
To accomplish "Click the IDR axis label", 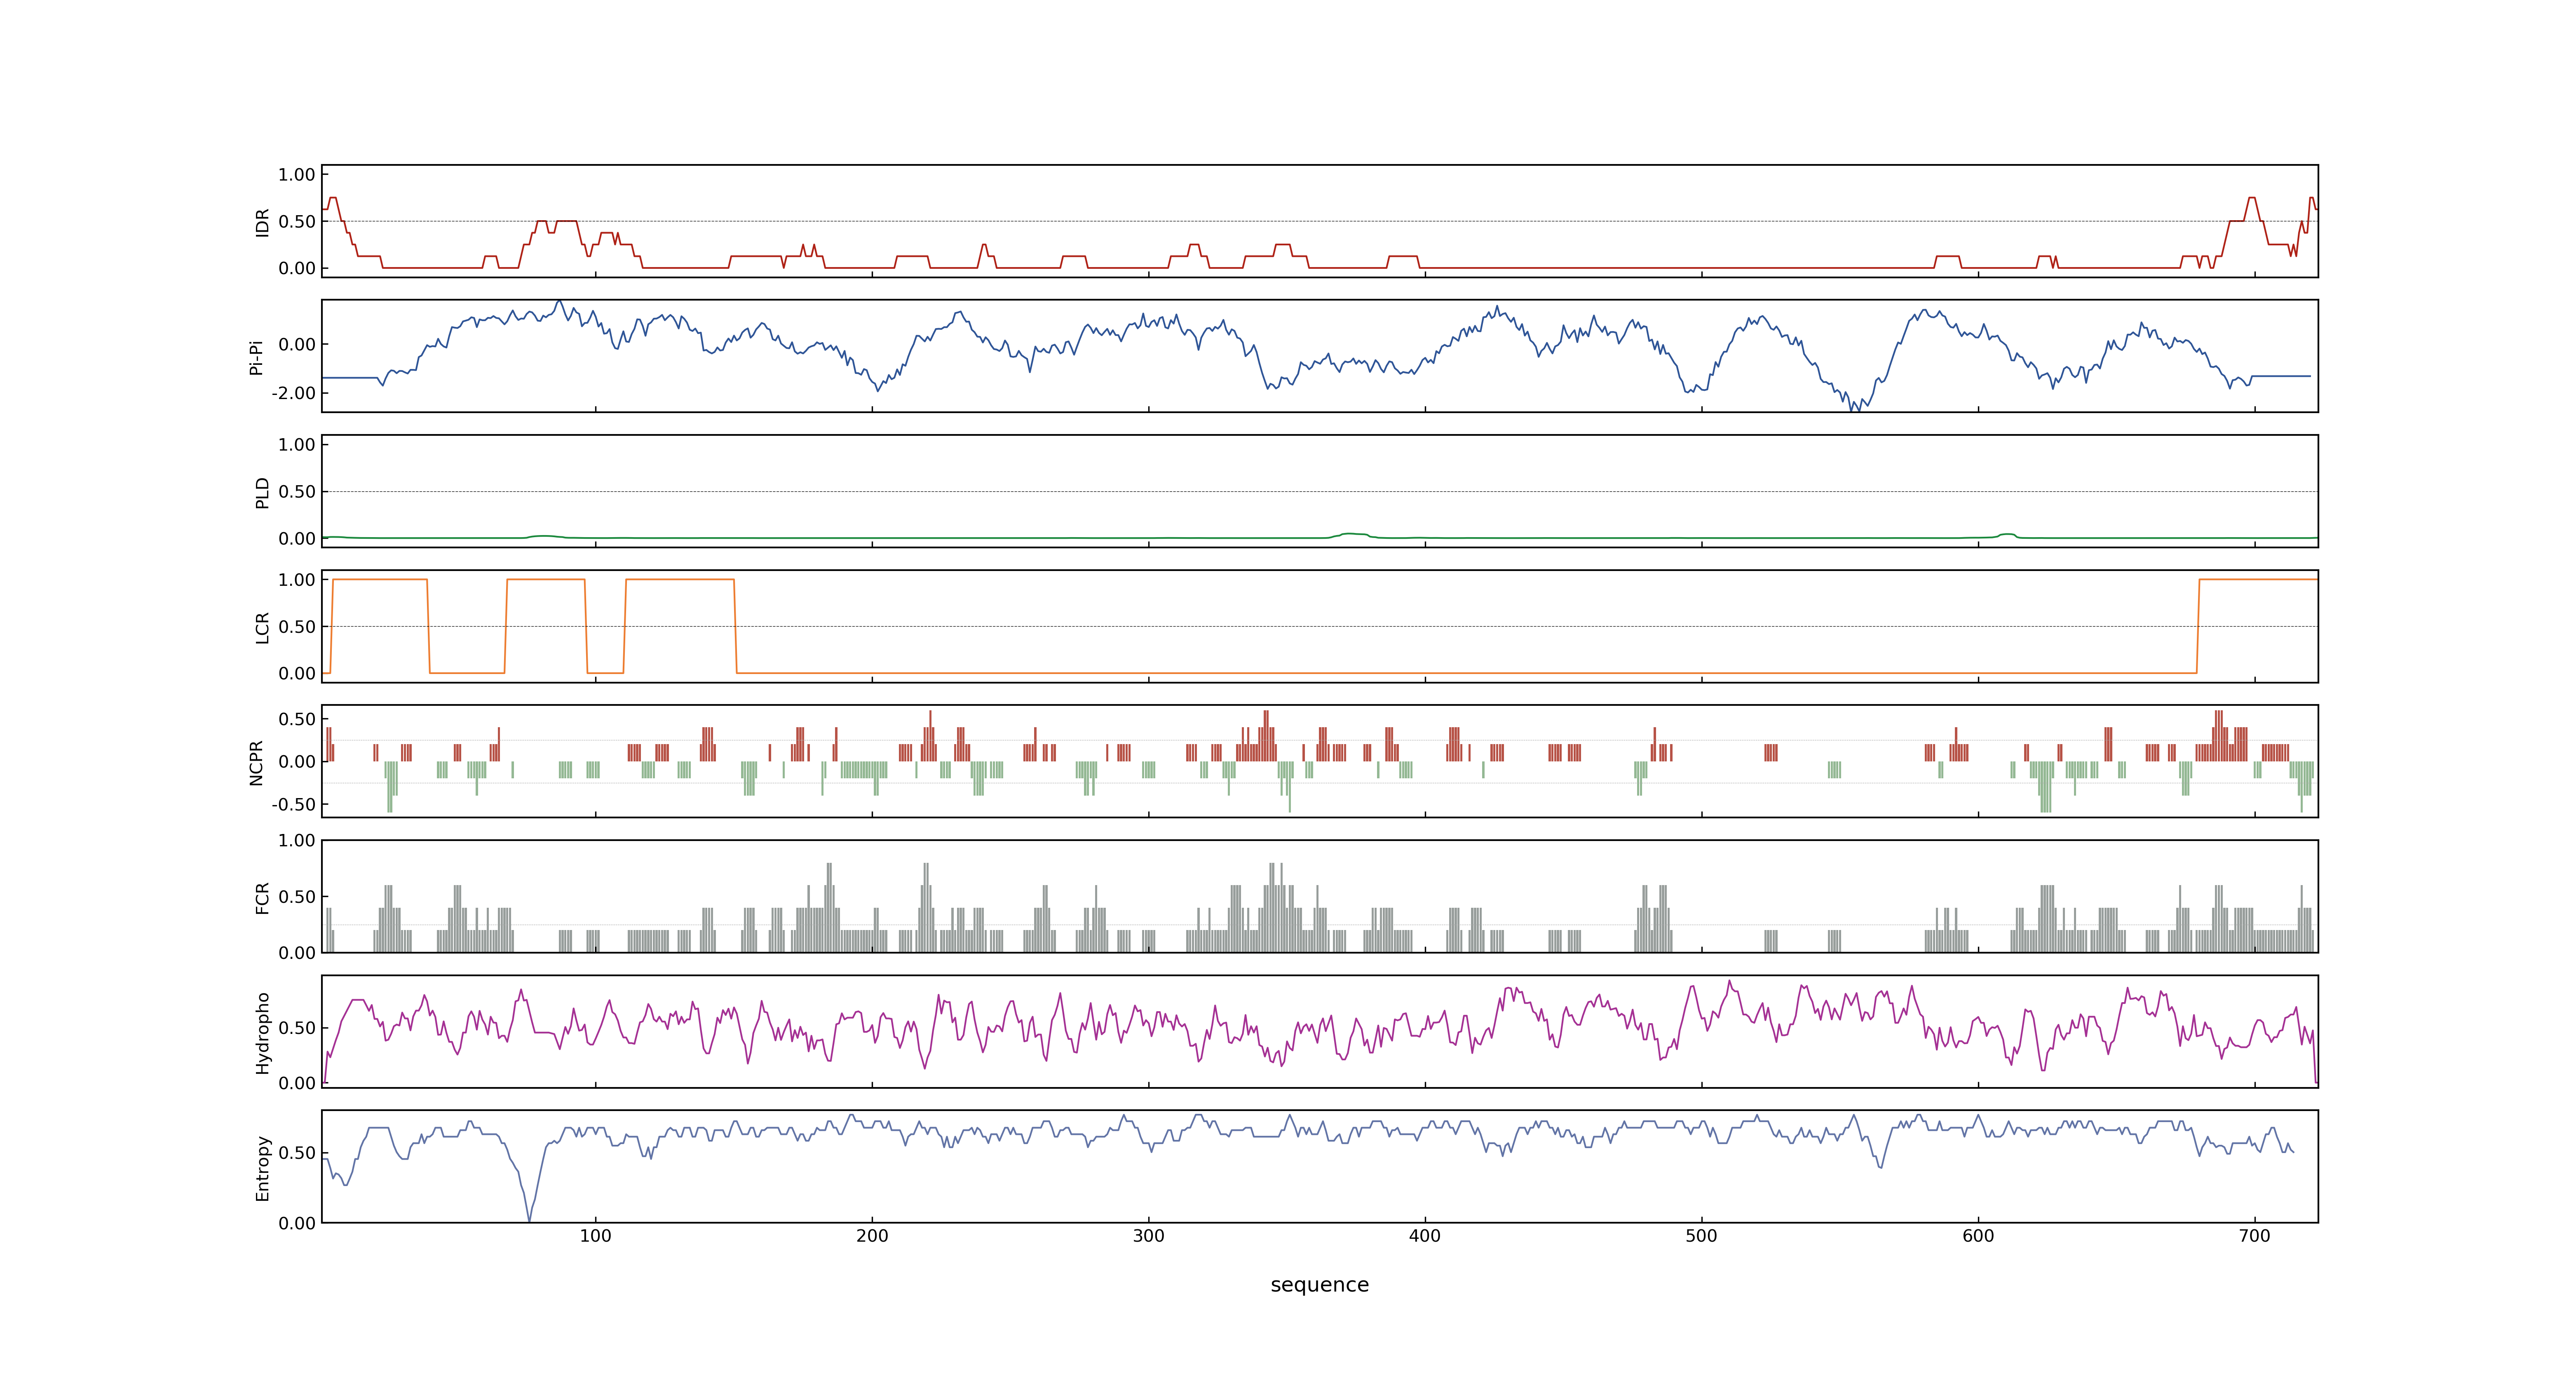I will pos(262,222).
